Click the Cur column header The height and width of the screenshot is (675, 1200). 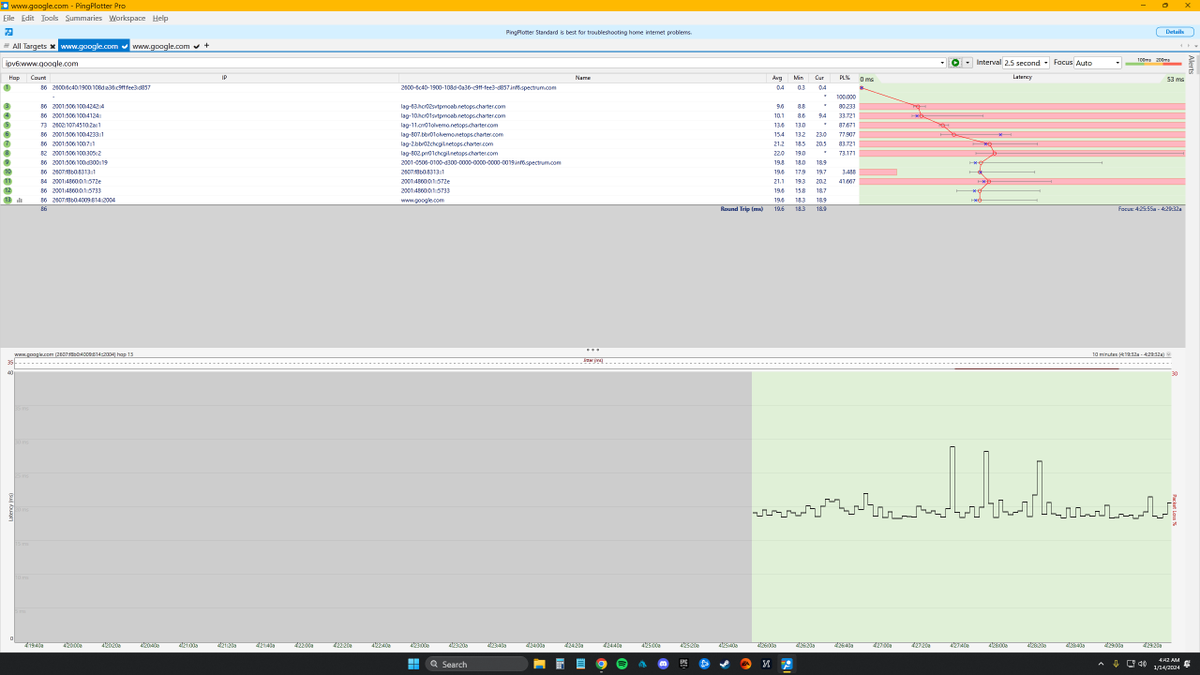coord(818,77)
